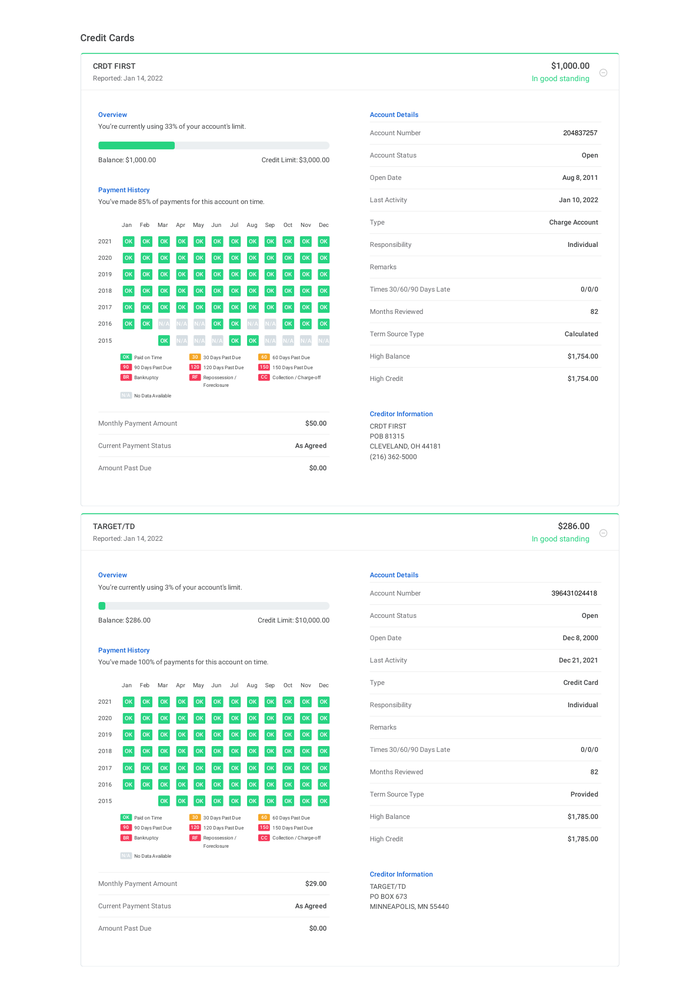The width and height of the screenshot is (700, 990).
Task: Click Paid on Time legend badge, TARGET/TD
Action: coord(126,818)
